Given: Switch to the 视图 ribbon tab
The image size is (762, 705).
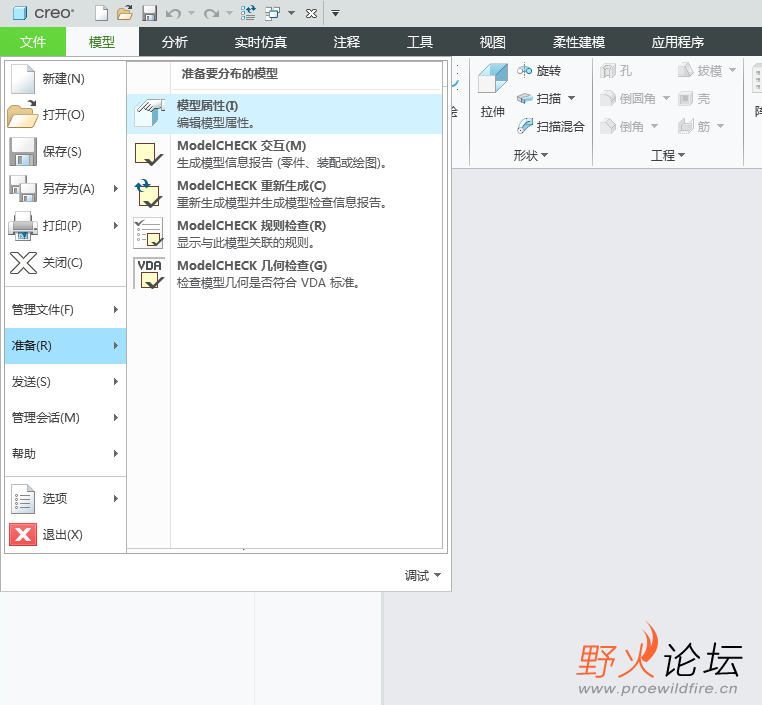Looking at the screenshot, I should 493,42.
